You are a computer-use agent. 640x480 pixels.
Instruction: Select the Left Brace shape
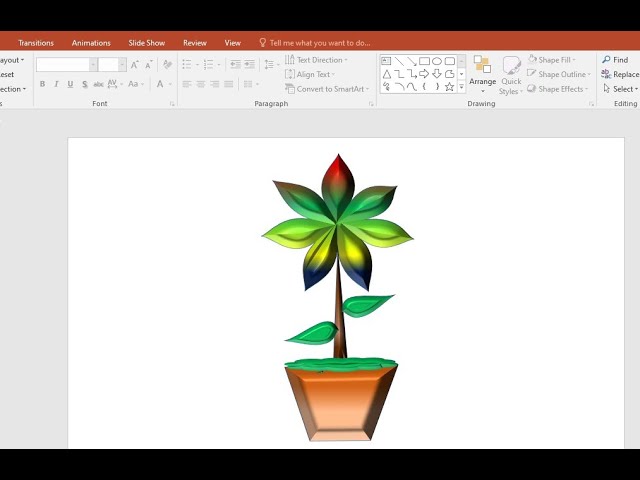click(x=424, y=87)
